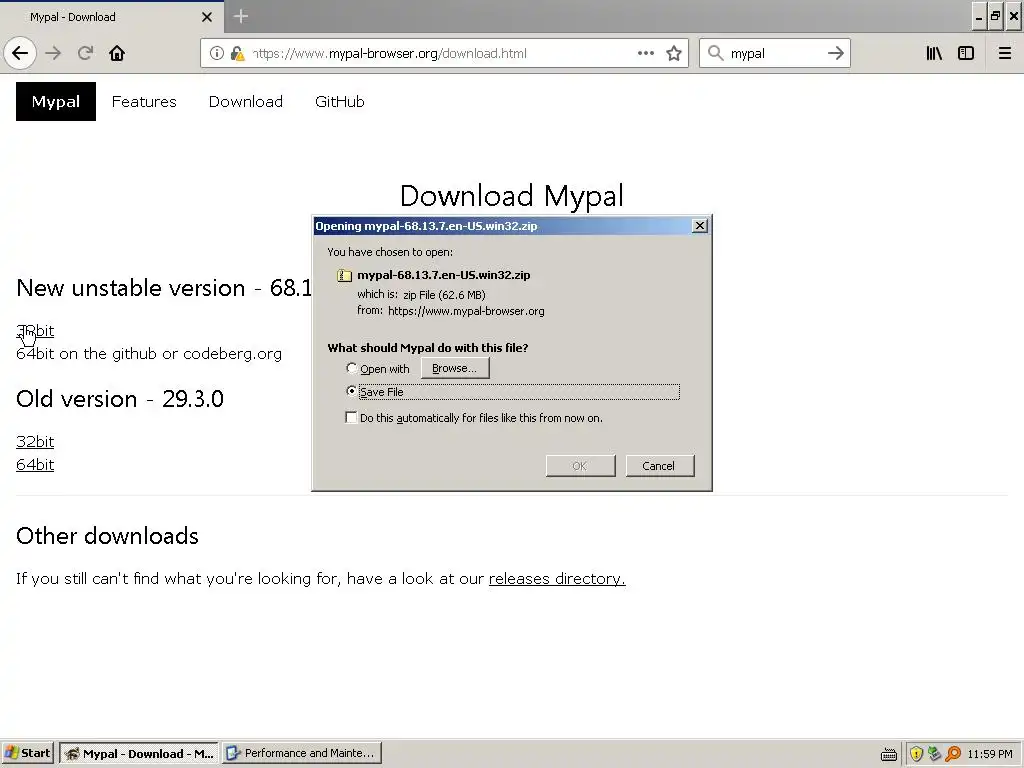The image size is (1024, 768).
Task: Open a new tab with plus
Action: pyautogui.click(x=240, y=16)
